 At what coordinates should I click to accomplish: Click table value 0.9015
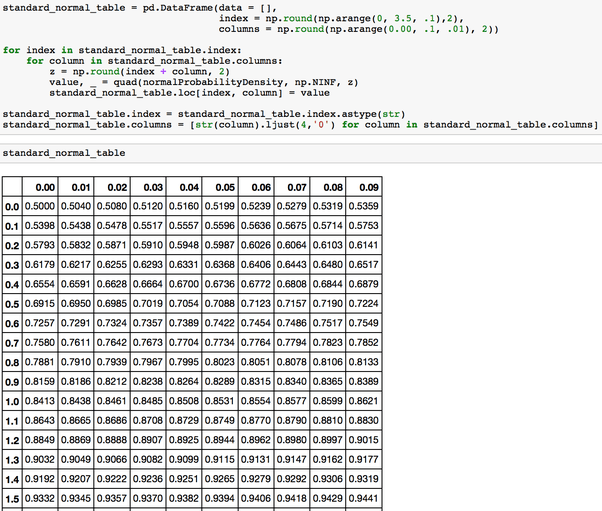tap(364, 440)
